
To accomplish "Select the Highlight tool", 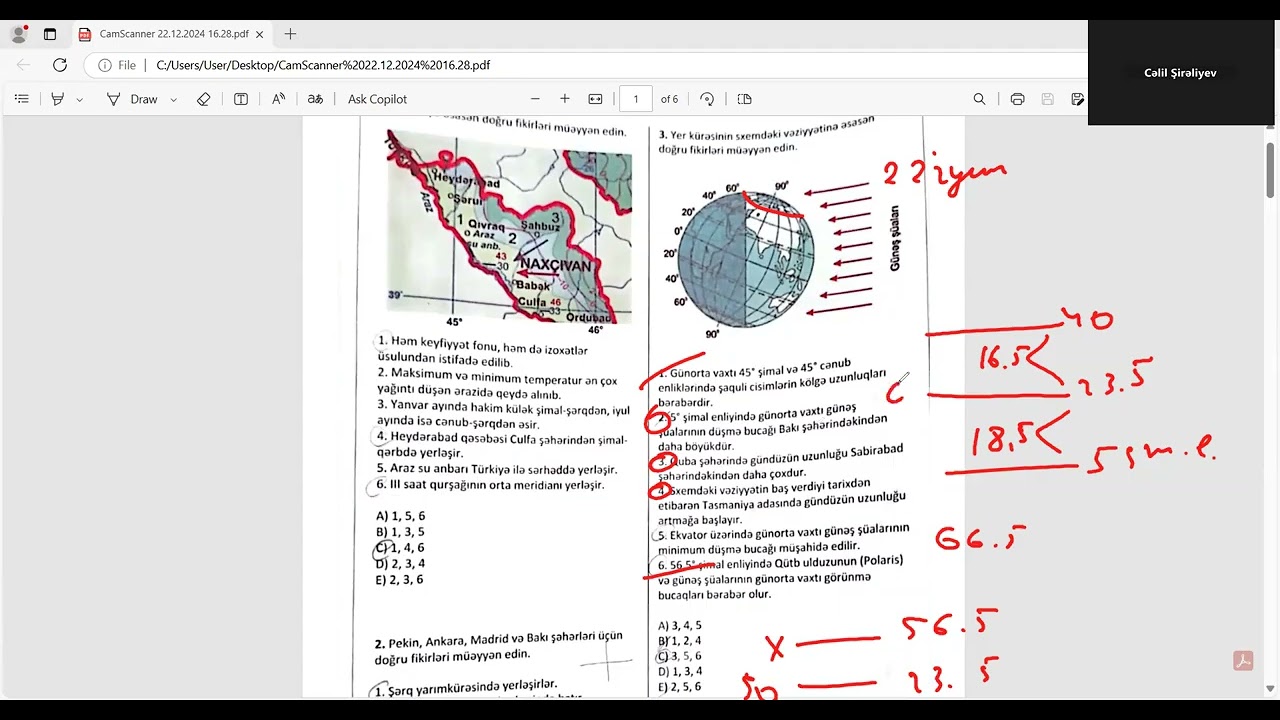I will [x=58, y=99].
